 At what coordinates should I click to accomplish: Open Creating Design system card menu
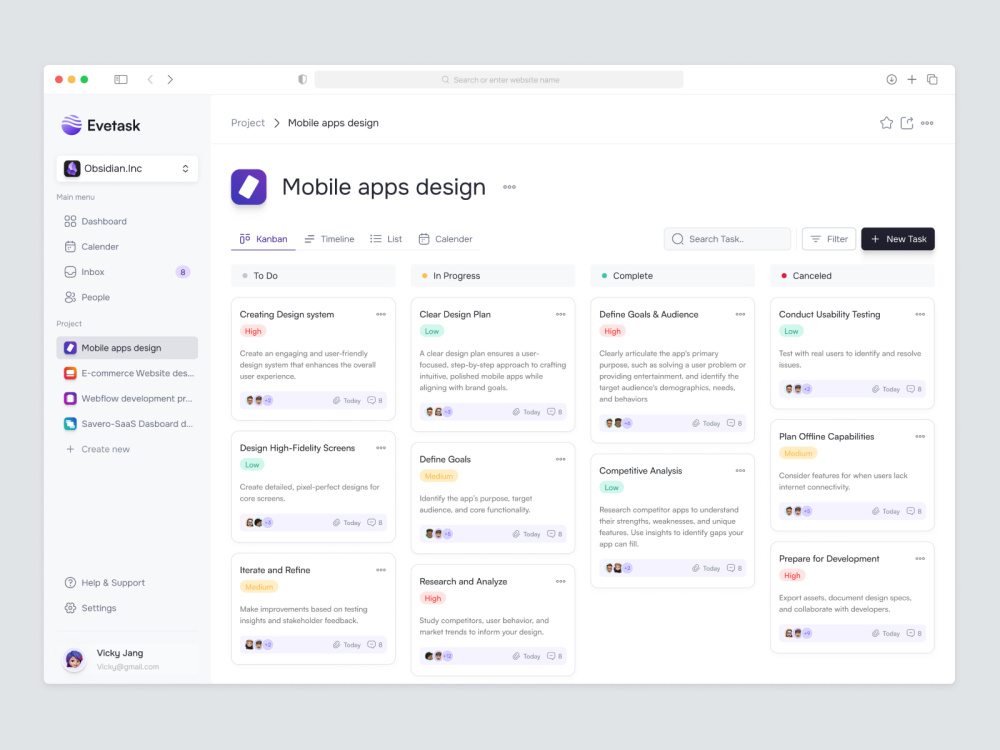381,314
